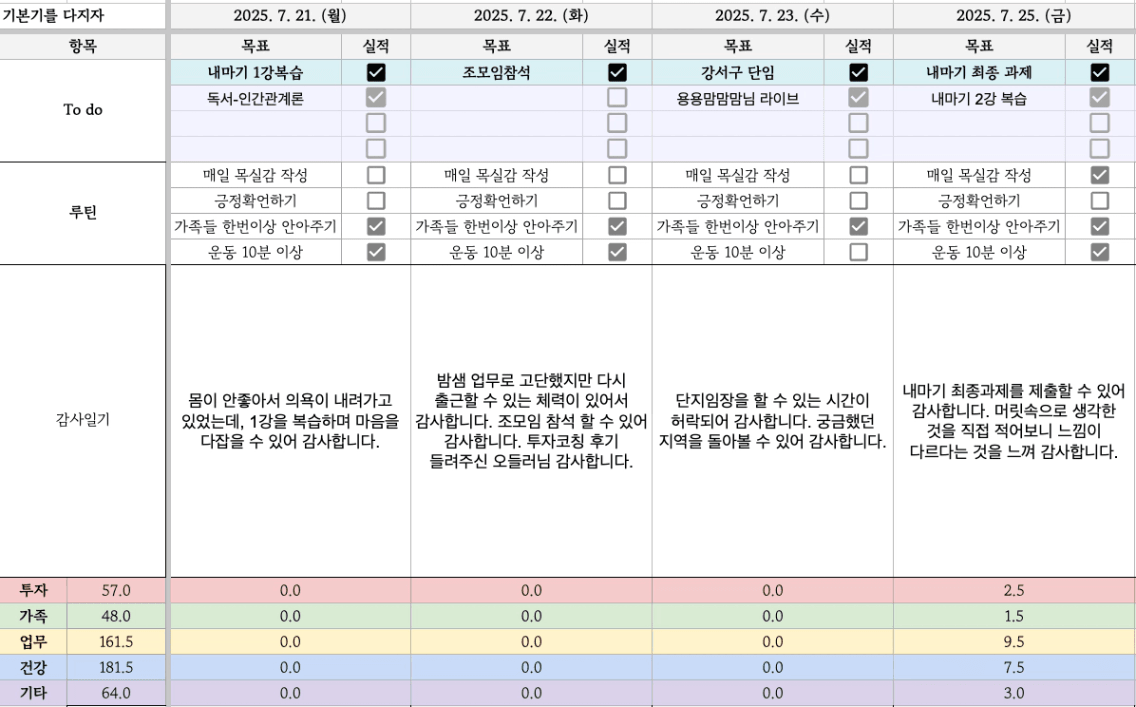
Task: Uncheck 가족들 한번이상 안아주기 for July 22
Action: (x=617, y=226)
